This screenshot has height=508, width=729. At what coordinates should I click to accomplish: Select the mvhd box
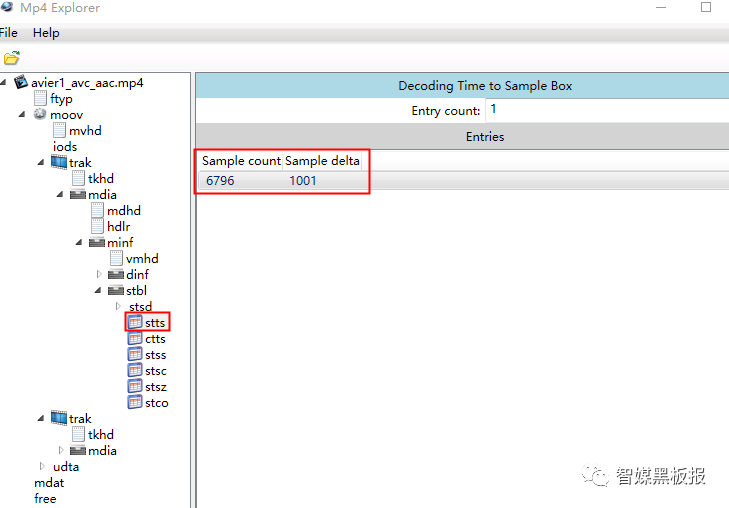(x=85, y=131)
